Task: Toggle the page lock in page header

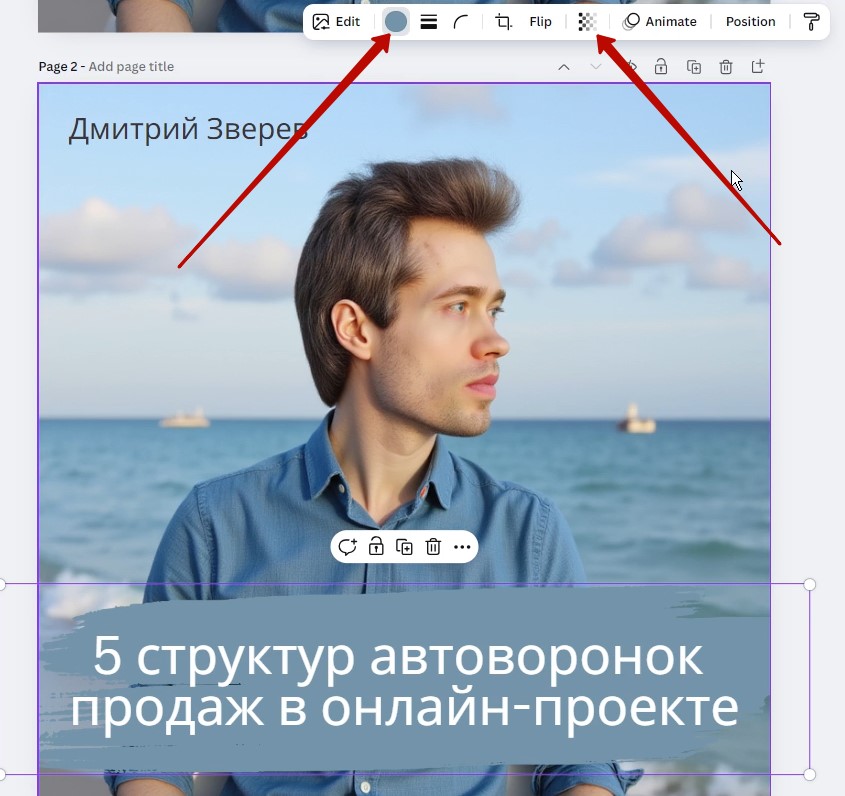Action: tap(661, 67)
